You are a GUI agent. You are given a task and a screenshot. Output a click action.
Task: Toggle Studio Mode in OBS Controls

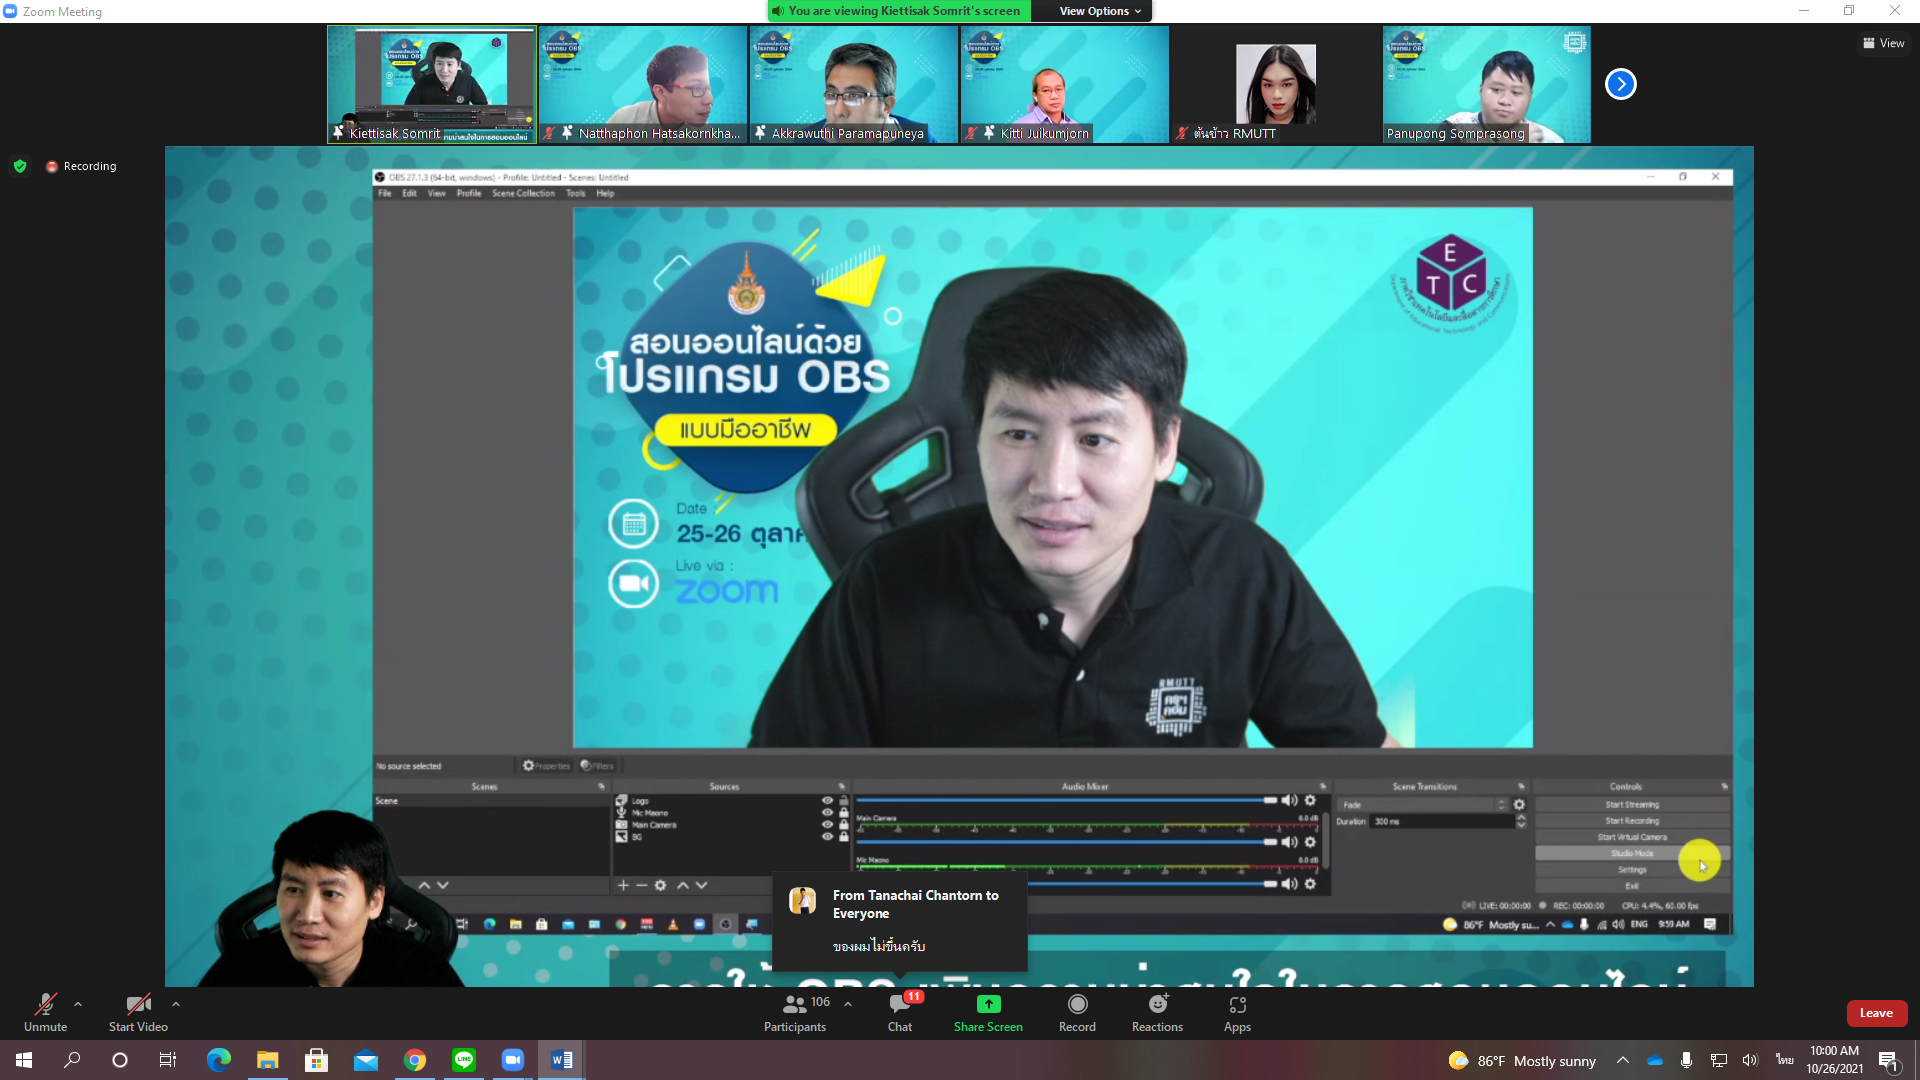[1632, 853]
